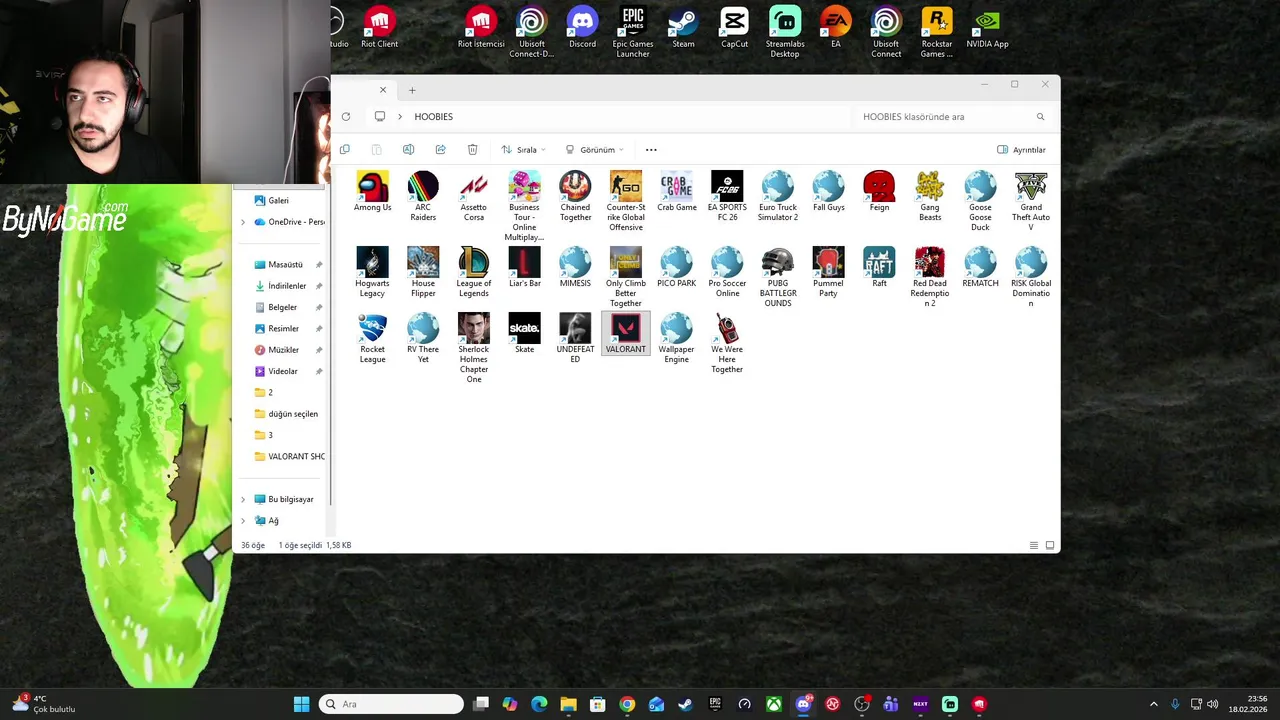Select the EA SPORTS FC 26 icon
This screenshot has width=1280, height=720.
tap(727, 186)
